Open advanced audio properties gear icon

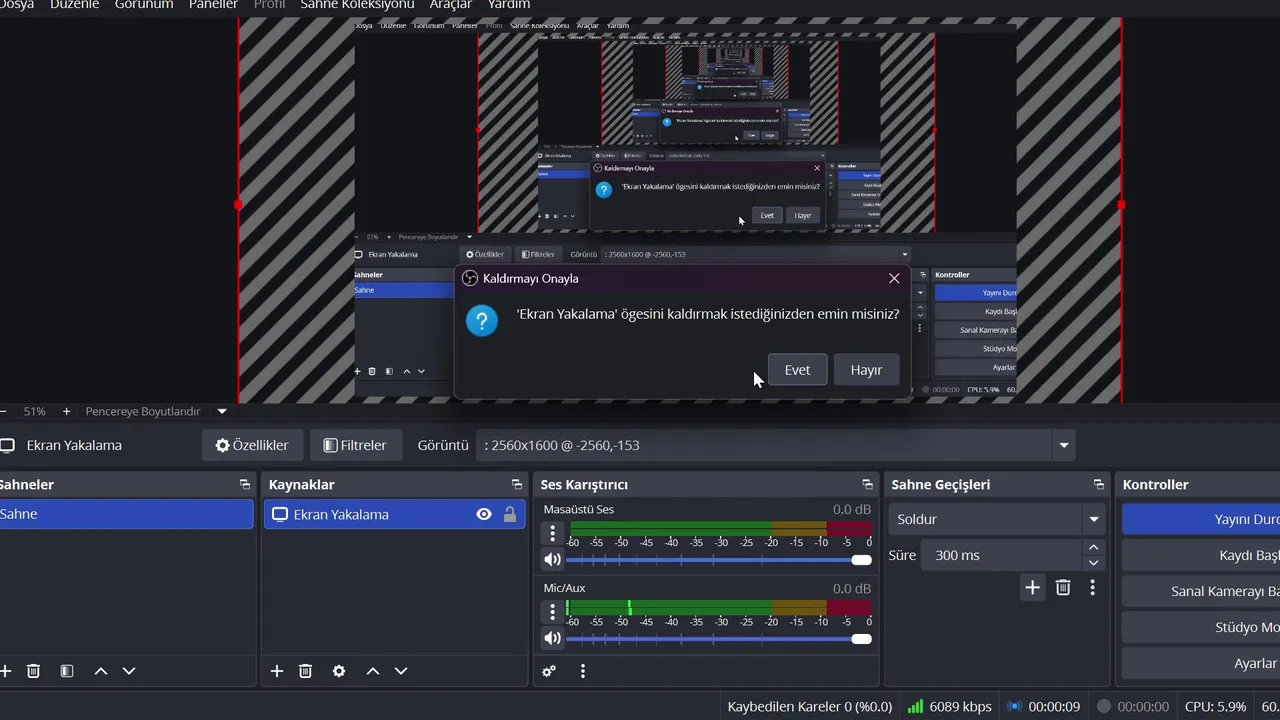[x=549, y=671]
